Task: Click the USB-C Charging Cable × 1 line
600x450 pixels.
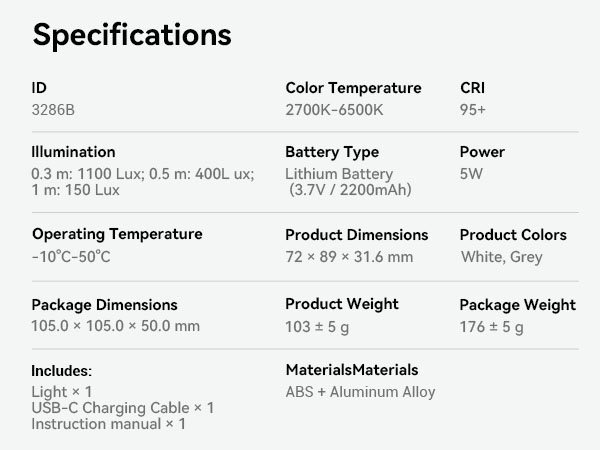Action: (x=123, y=408)
